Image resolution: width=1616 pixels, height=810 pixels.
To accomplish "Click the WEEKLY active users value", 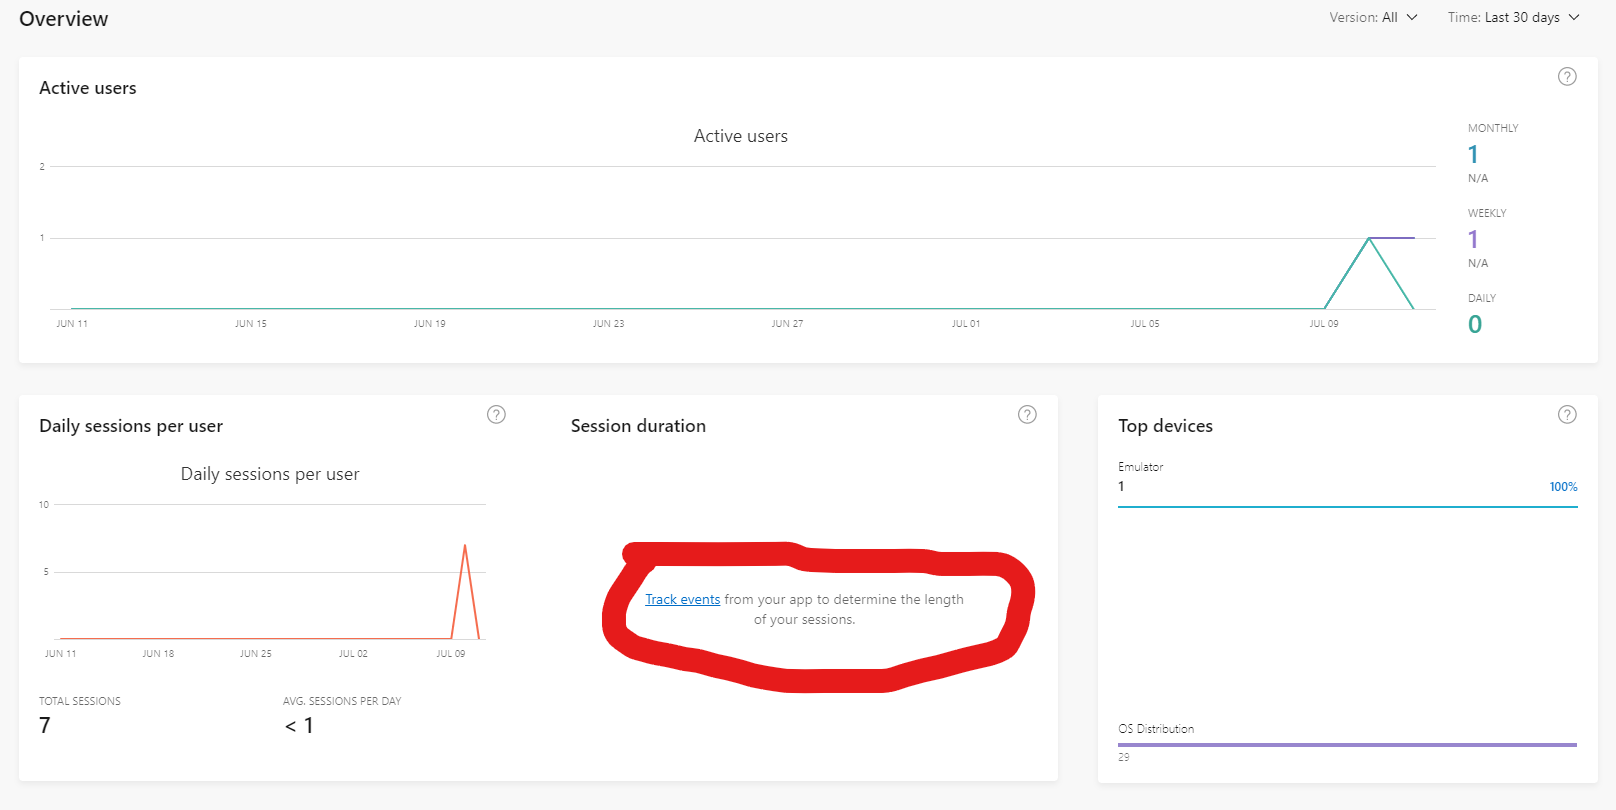I will tap(1473, 239).
